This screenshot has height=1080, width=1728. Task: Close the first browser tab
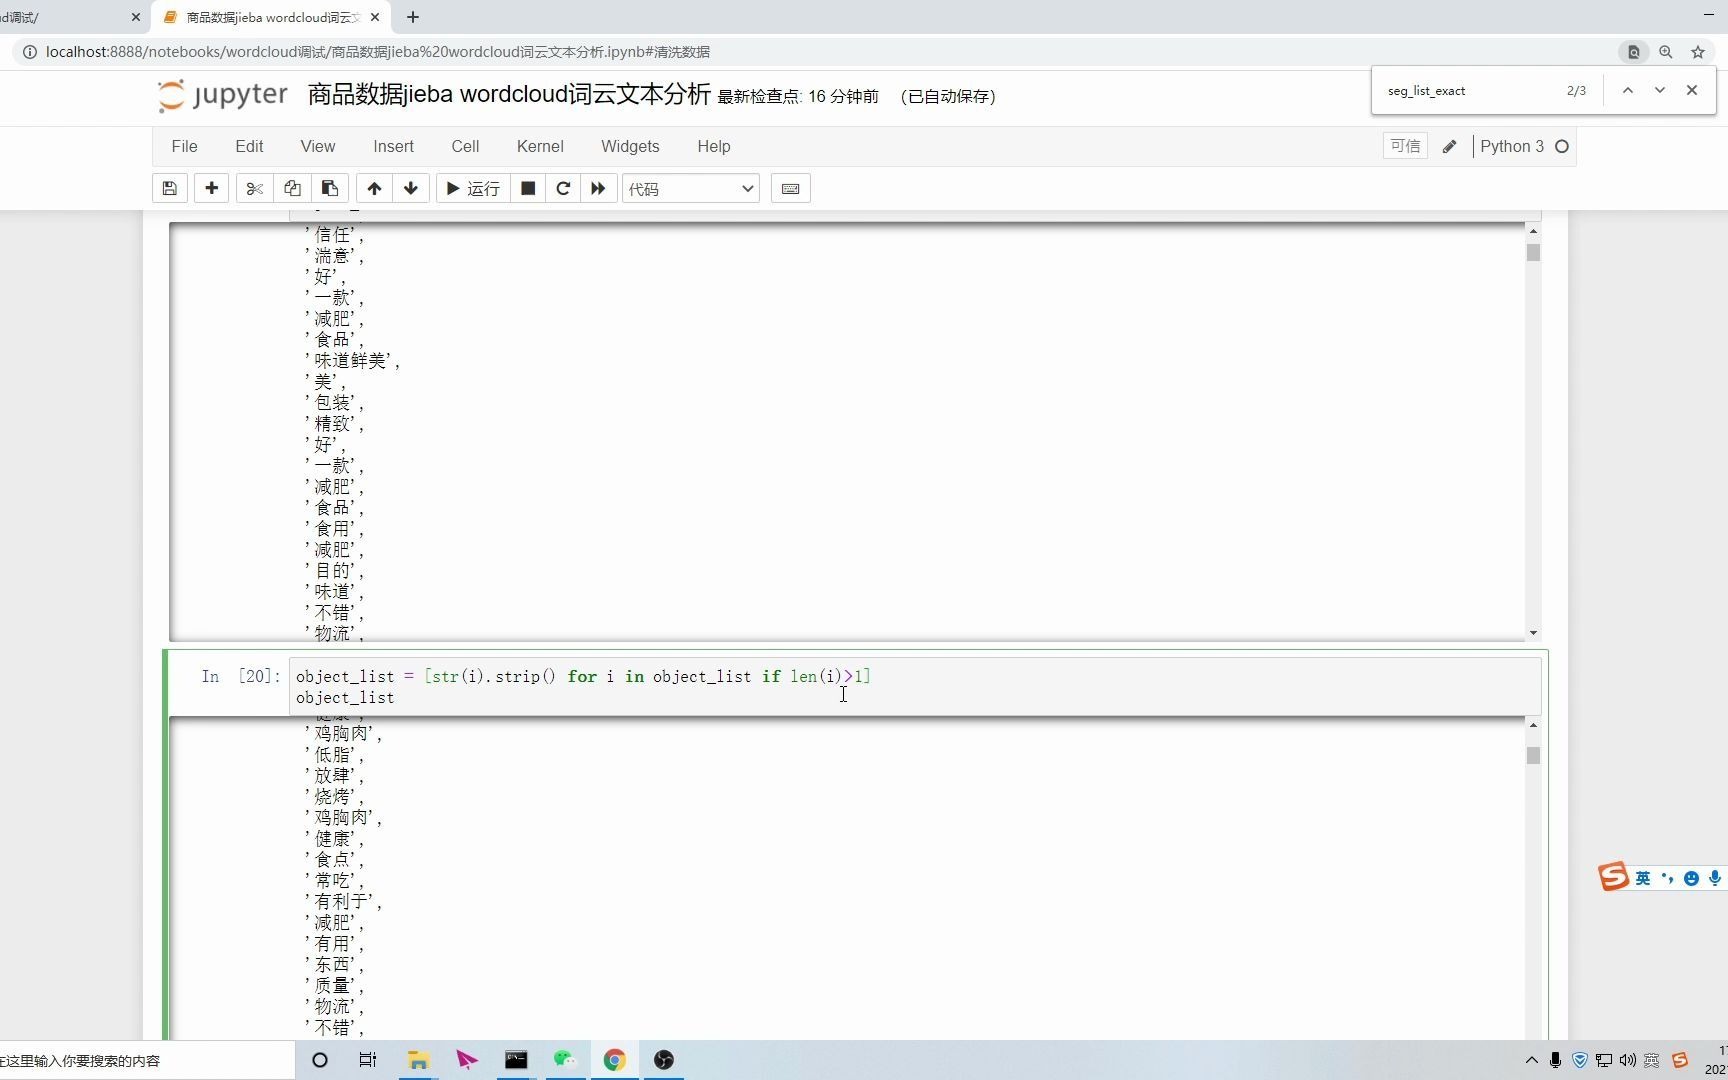(x=136, y=17)
